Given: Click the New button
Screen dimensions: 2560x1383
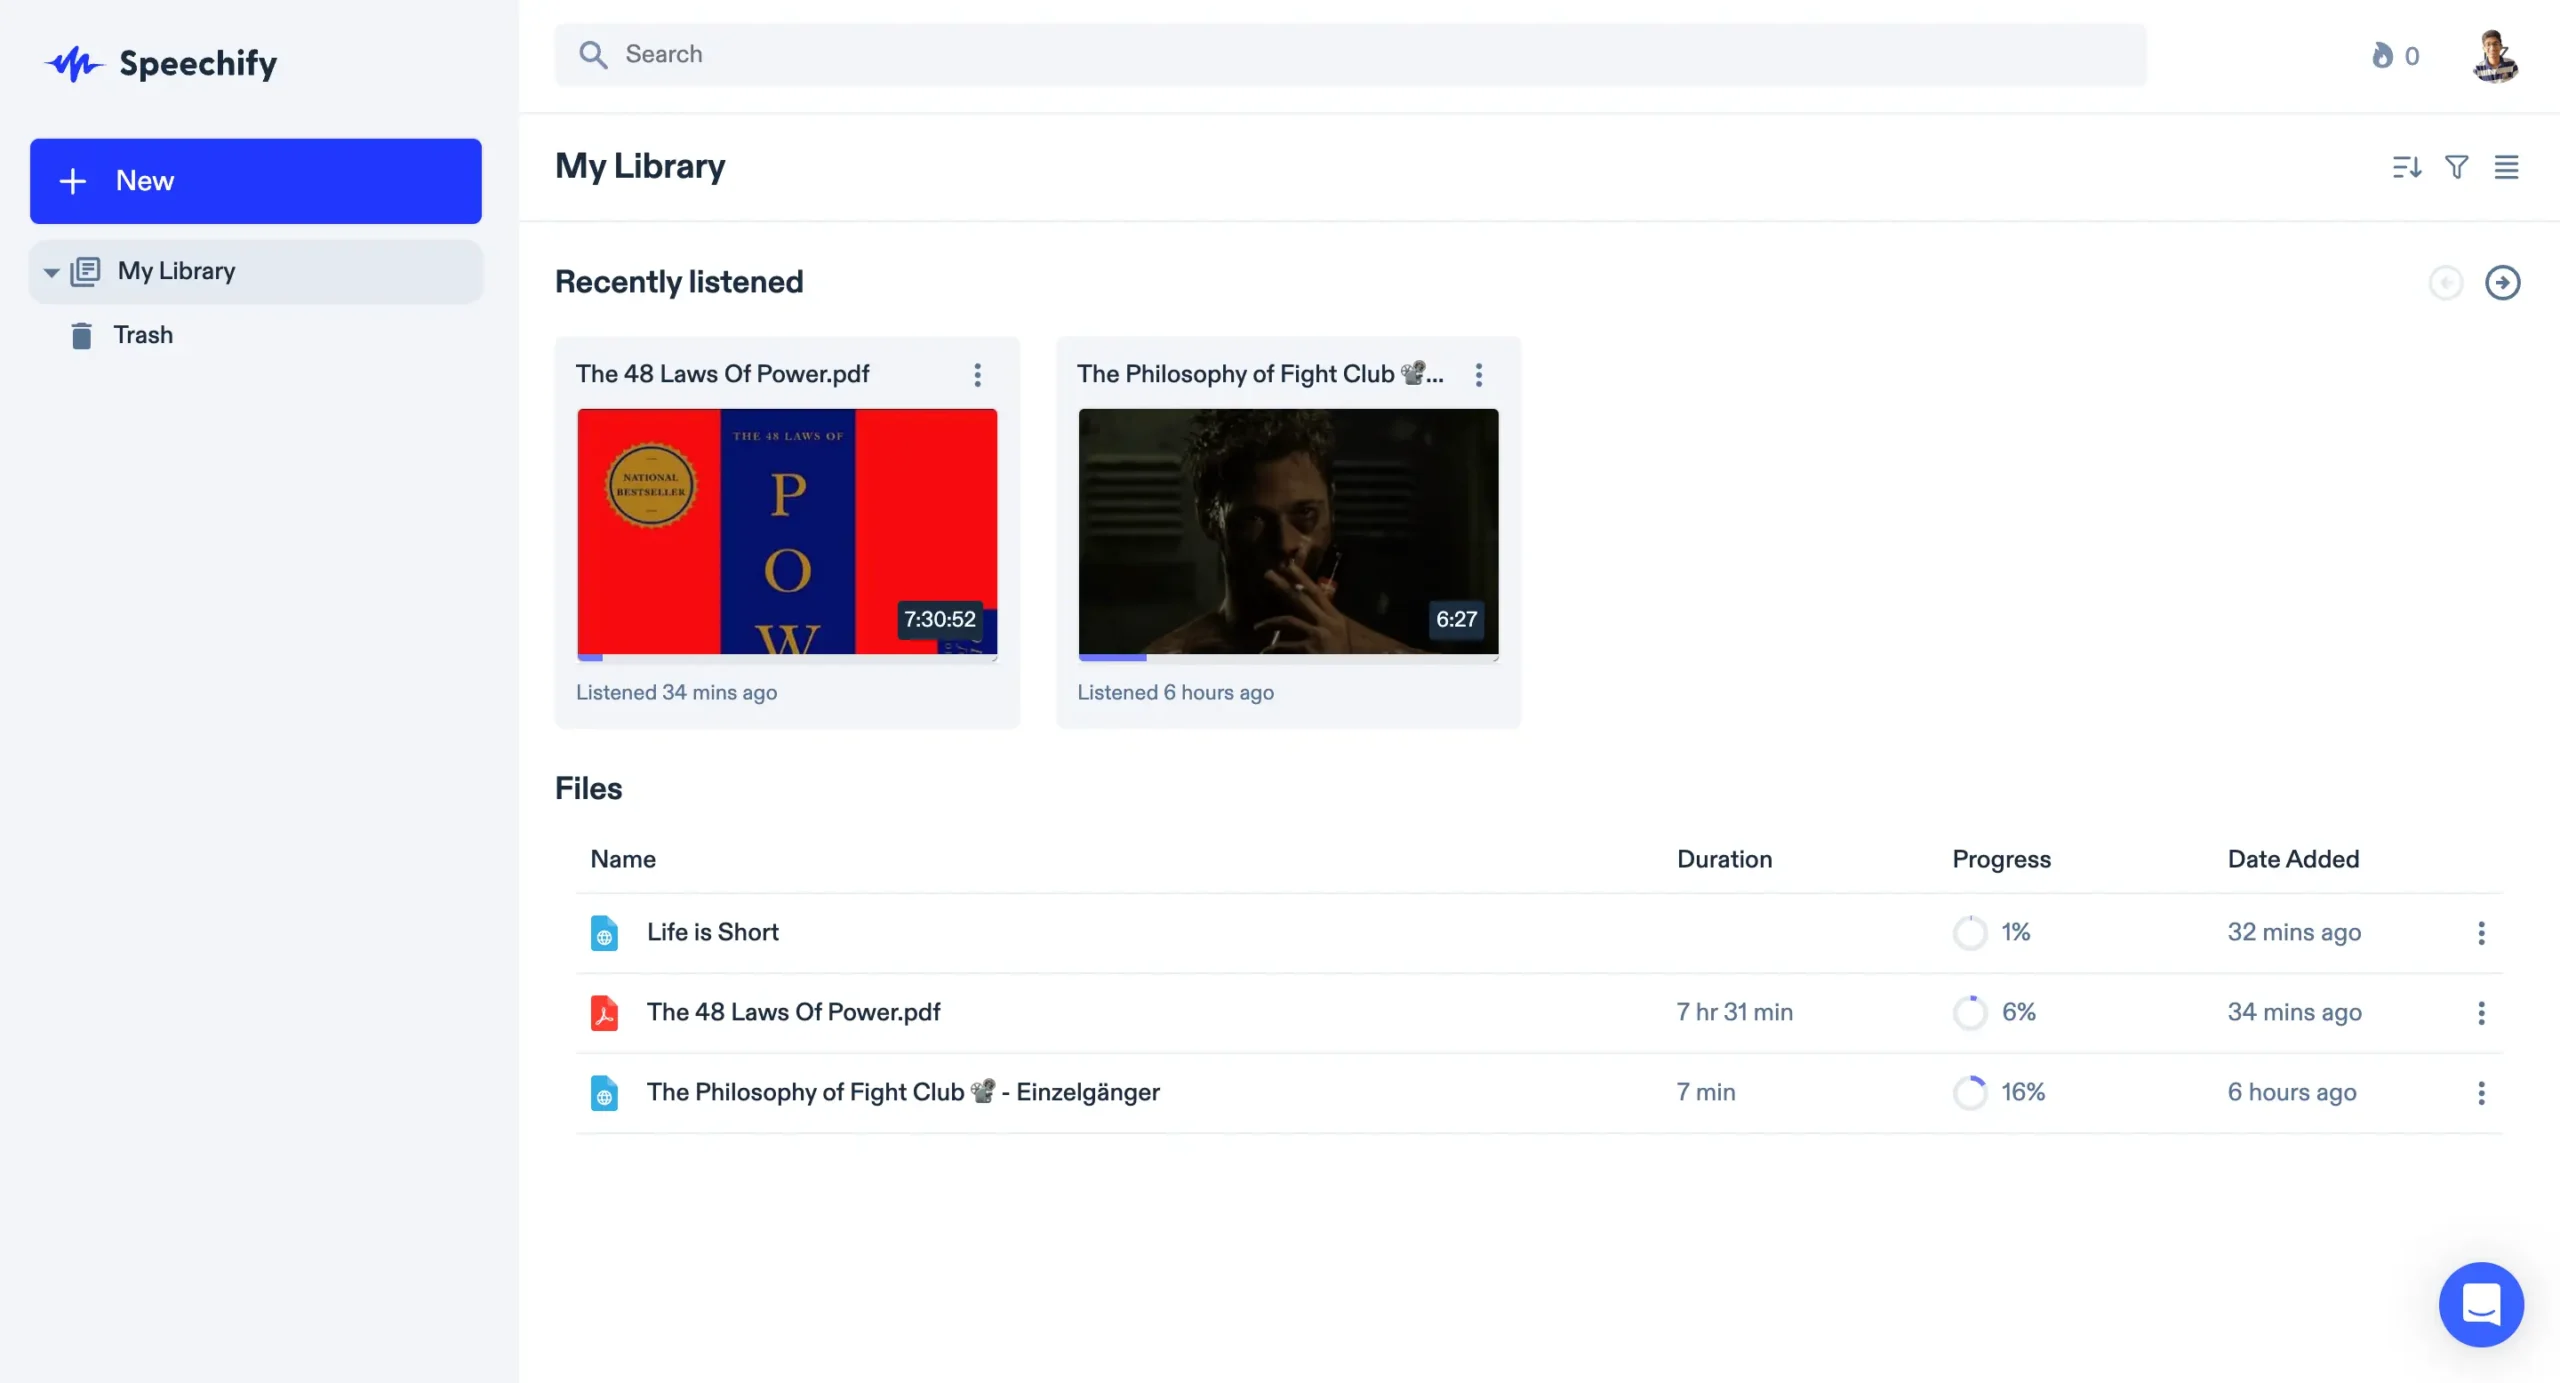Looking at the screenshot, I should tap(256, 181).
